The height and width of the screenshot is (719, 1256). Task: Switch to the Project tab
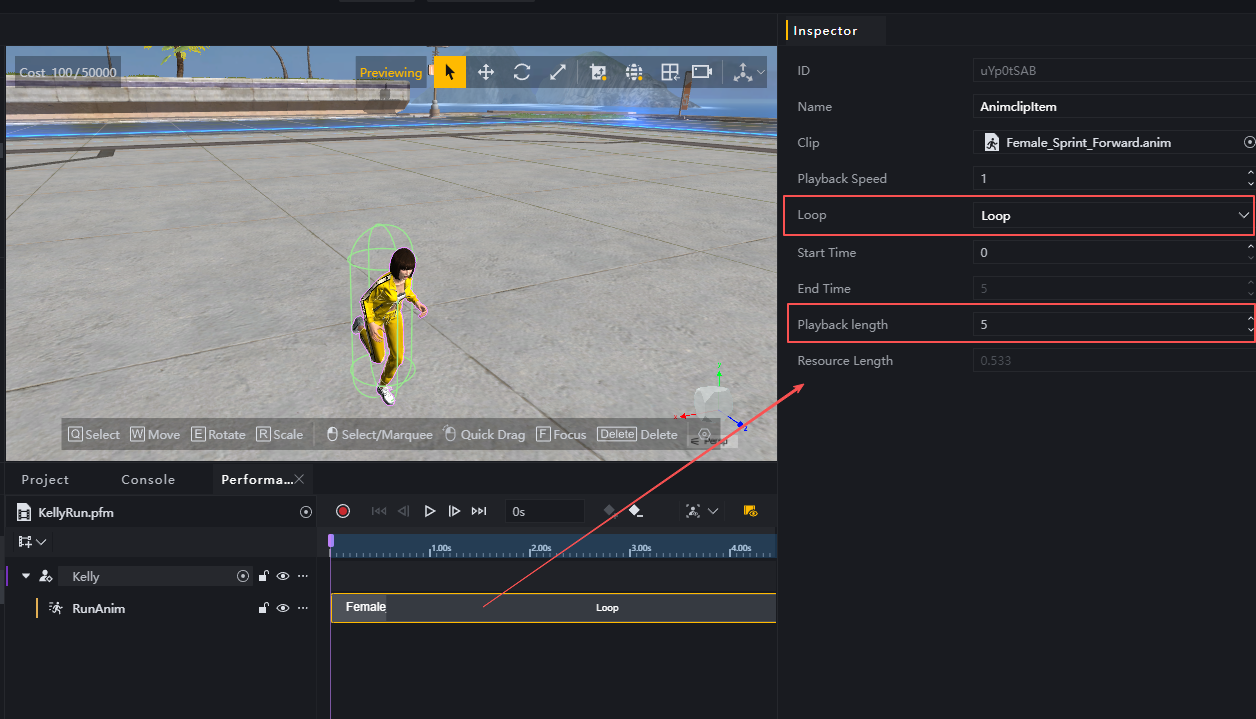(x=45, y=480)
